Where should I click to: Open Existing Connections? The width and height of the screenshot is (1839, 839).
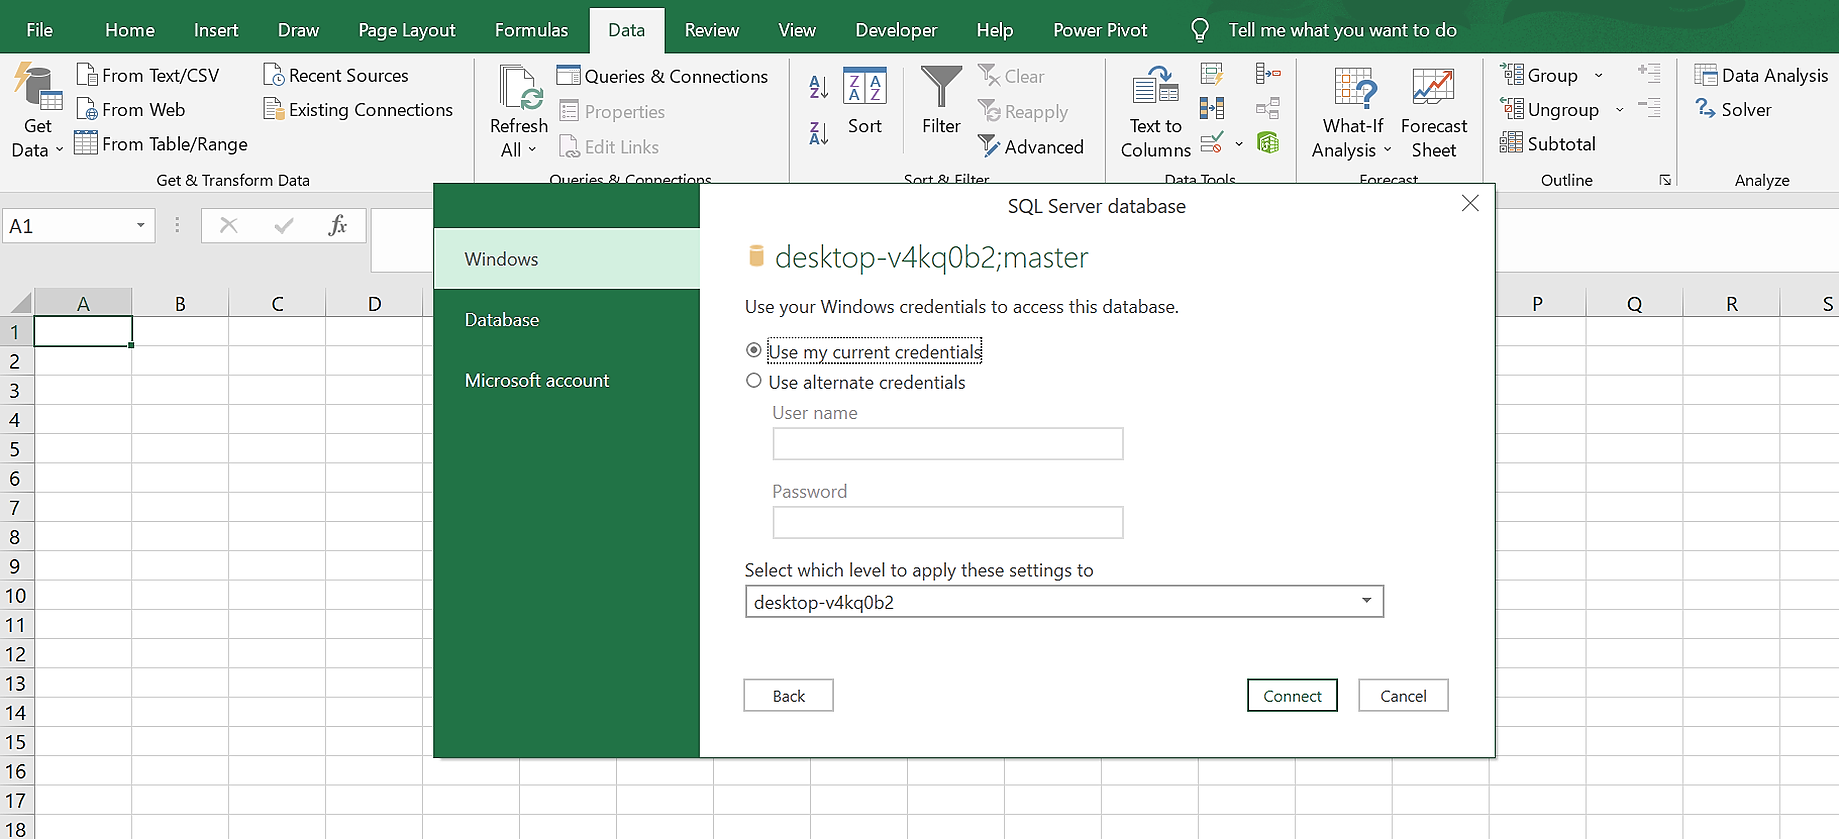tap(358, 109)
